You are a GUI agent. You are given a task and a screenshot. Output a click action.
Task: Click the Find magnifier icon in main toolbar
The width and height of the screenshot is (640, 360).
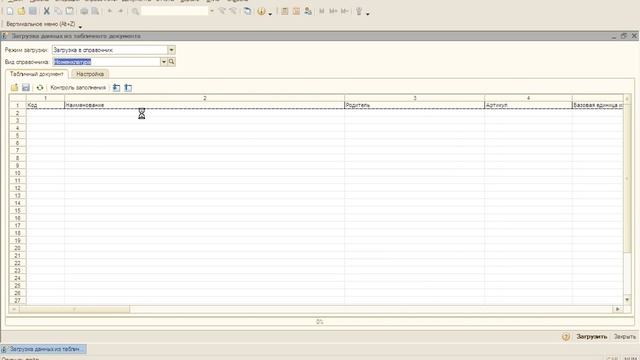[135, 11]
